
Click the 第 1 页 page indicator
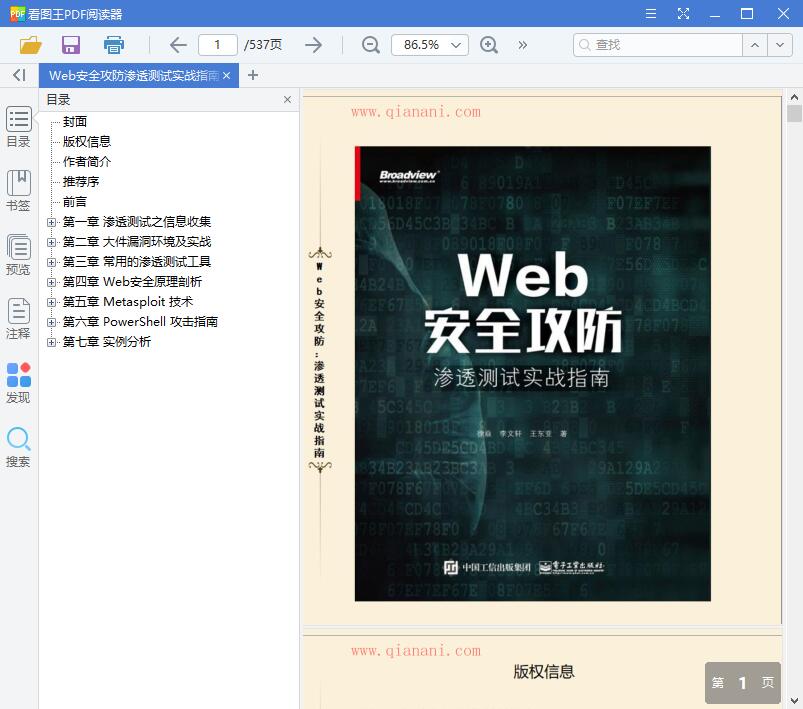(x=743, y=682)
